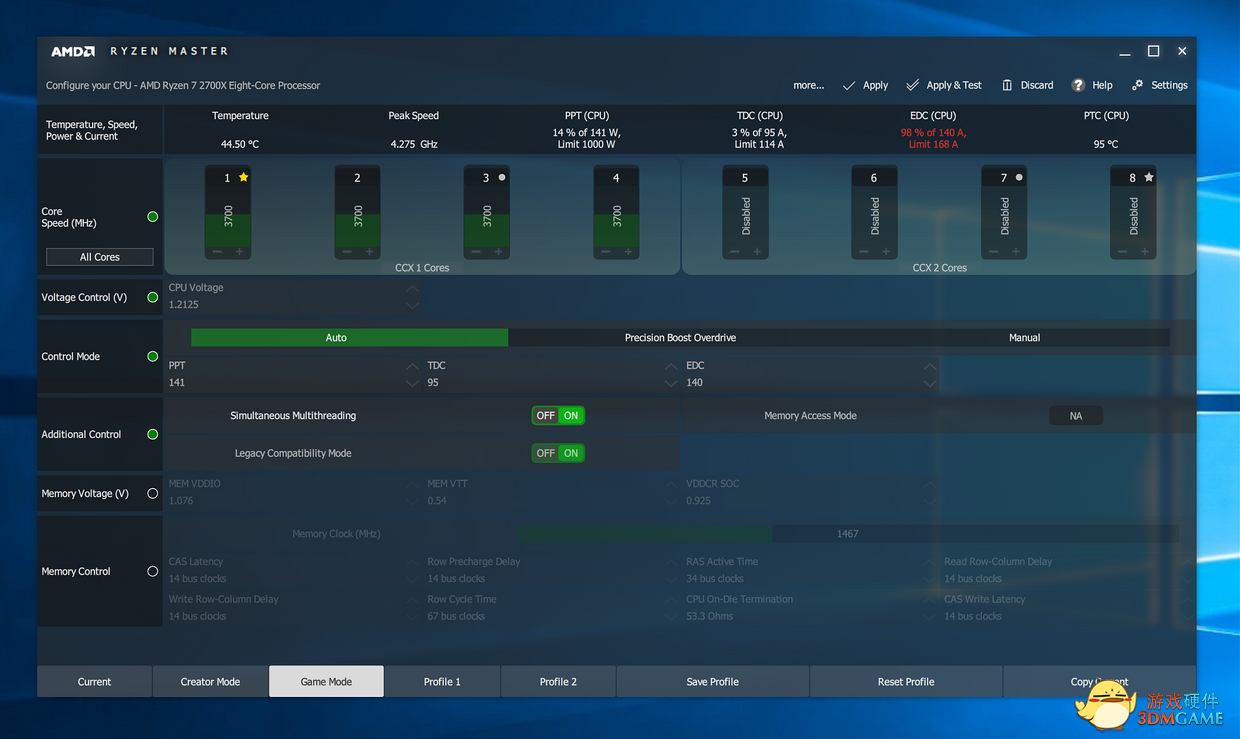Click Reset Profile button
This screenshot has height=739, width=1240.
click(906, 681)
